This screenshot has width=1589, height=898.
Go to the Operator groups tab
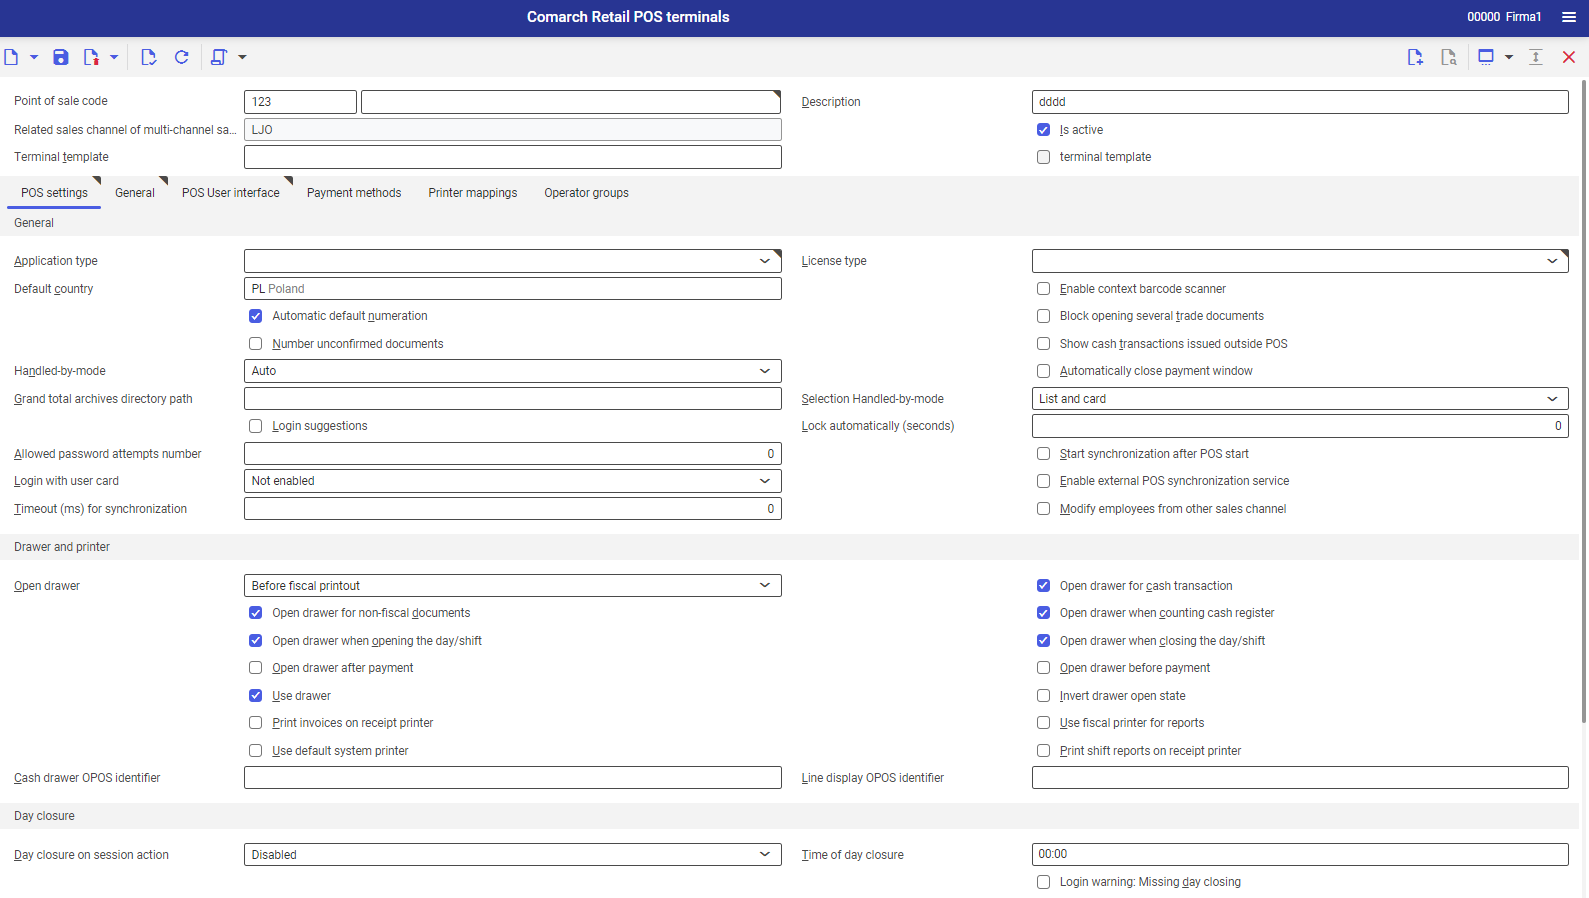click(587, 193)
